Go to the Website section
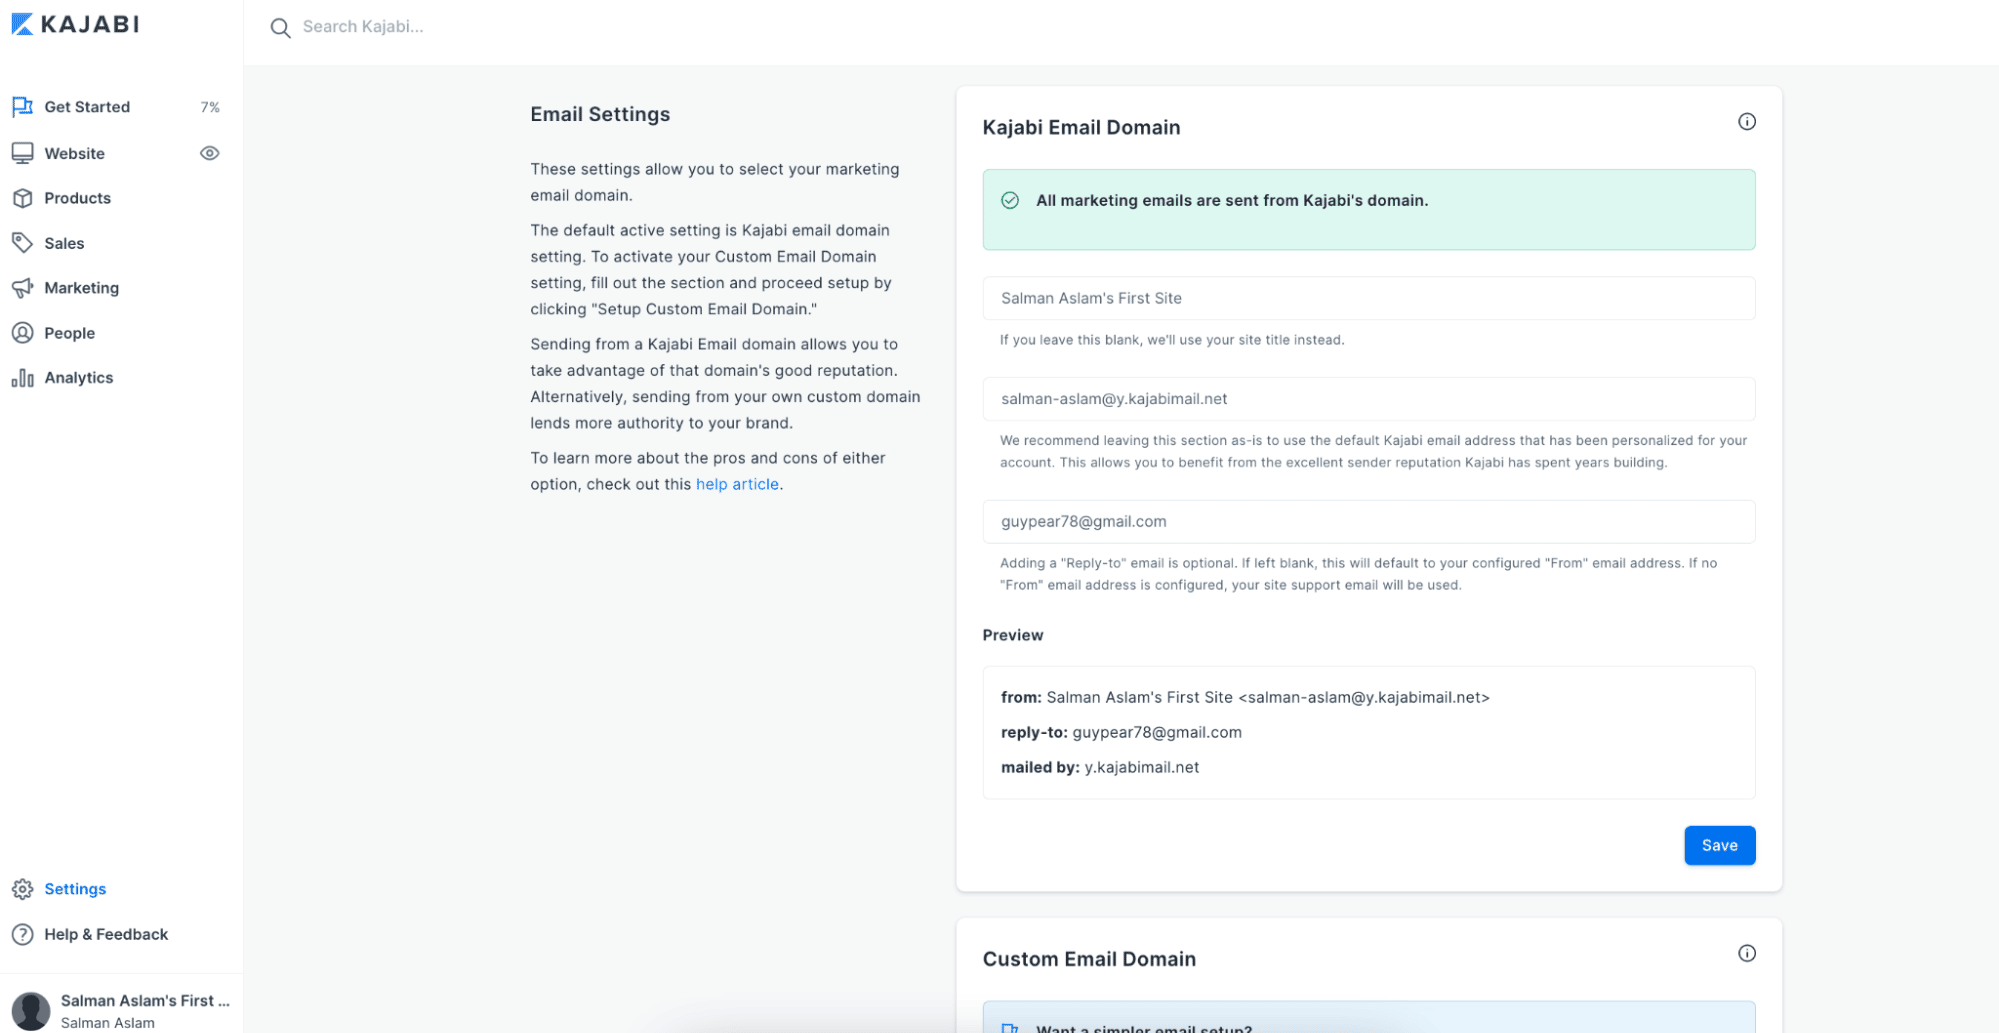Viewport: 1999px width, 1033px height. click(74, 153)
